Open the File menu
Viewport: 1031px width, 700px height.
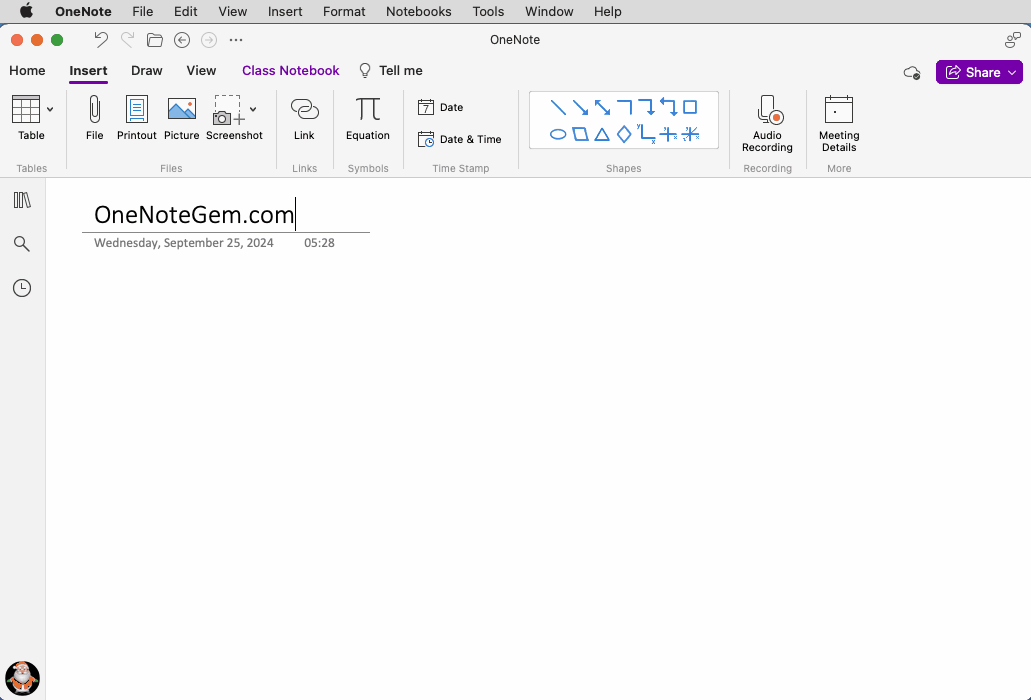[143, 11]
